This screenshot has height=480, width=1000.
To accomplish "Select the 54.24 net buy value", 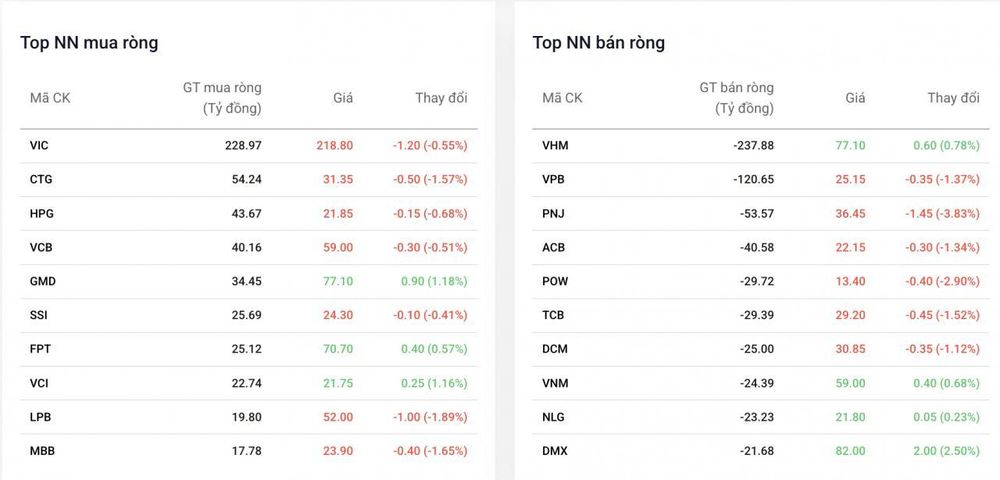I will coord(246,179).
